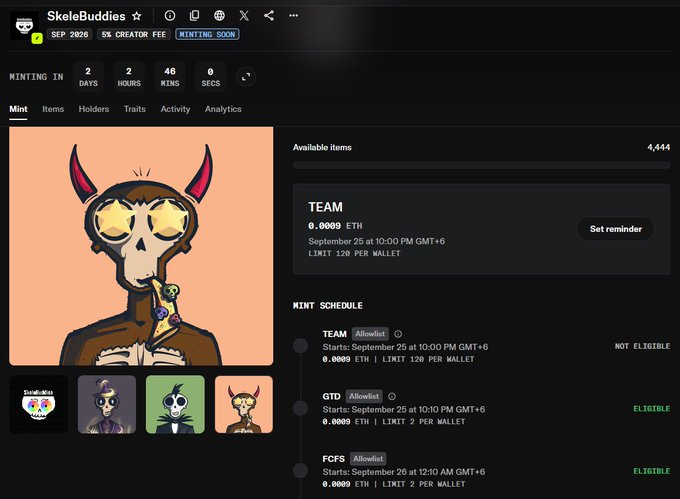This screenshot has width=680, height=499.
Task: Select the SkeleBuddies logo thumbnail
Action: pos(39,404)
